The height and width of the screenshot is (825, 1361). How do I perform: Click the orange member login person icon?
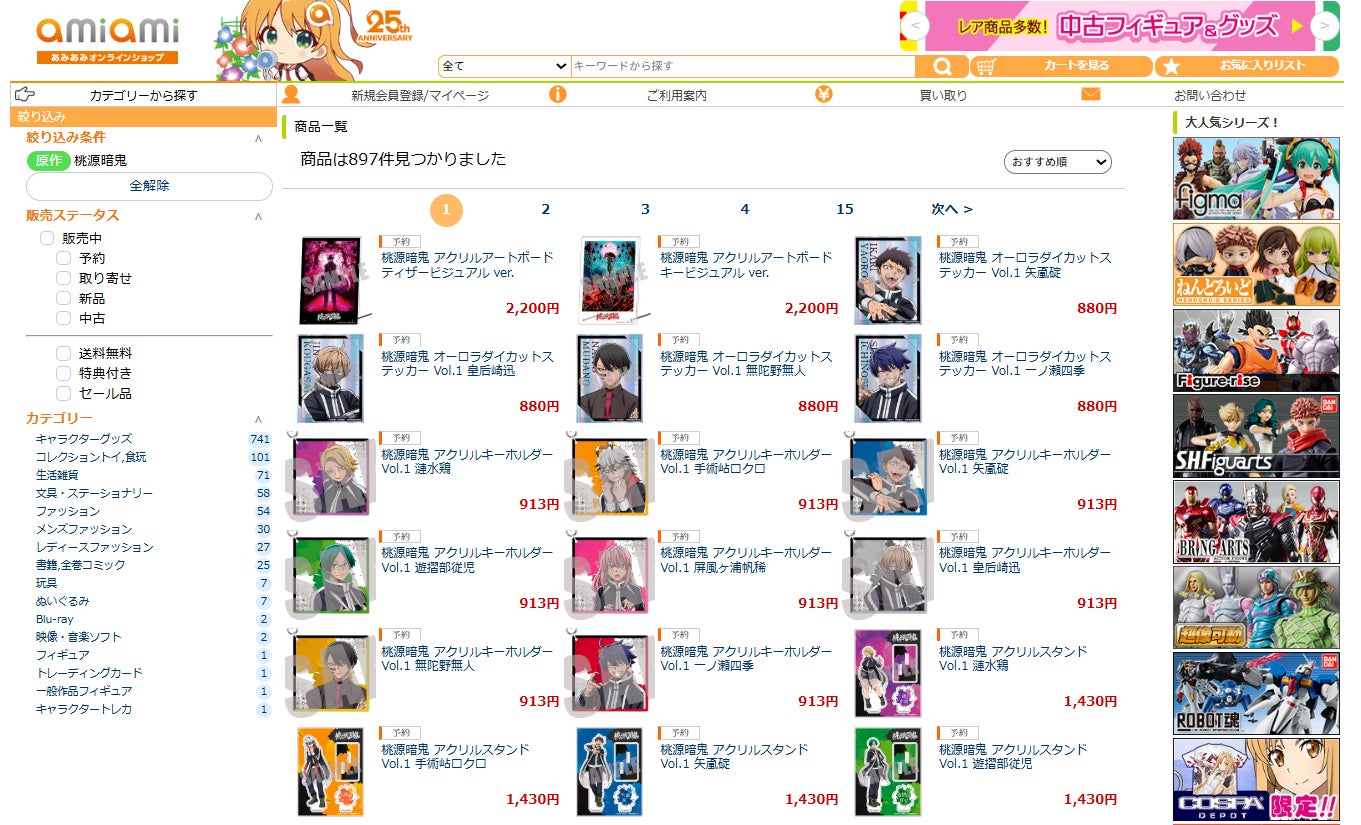(292, 95)
